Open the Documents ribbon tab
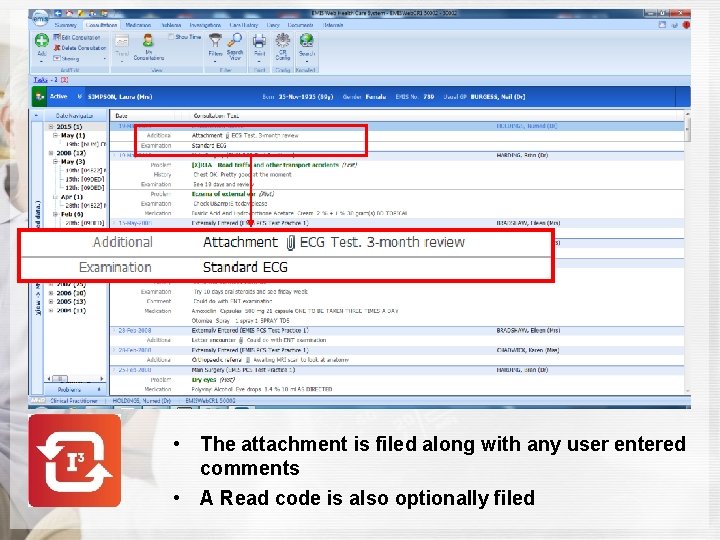The image size is (720, 540). [x=300, y=25]
